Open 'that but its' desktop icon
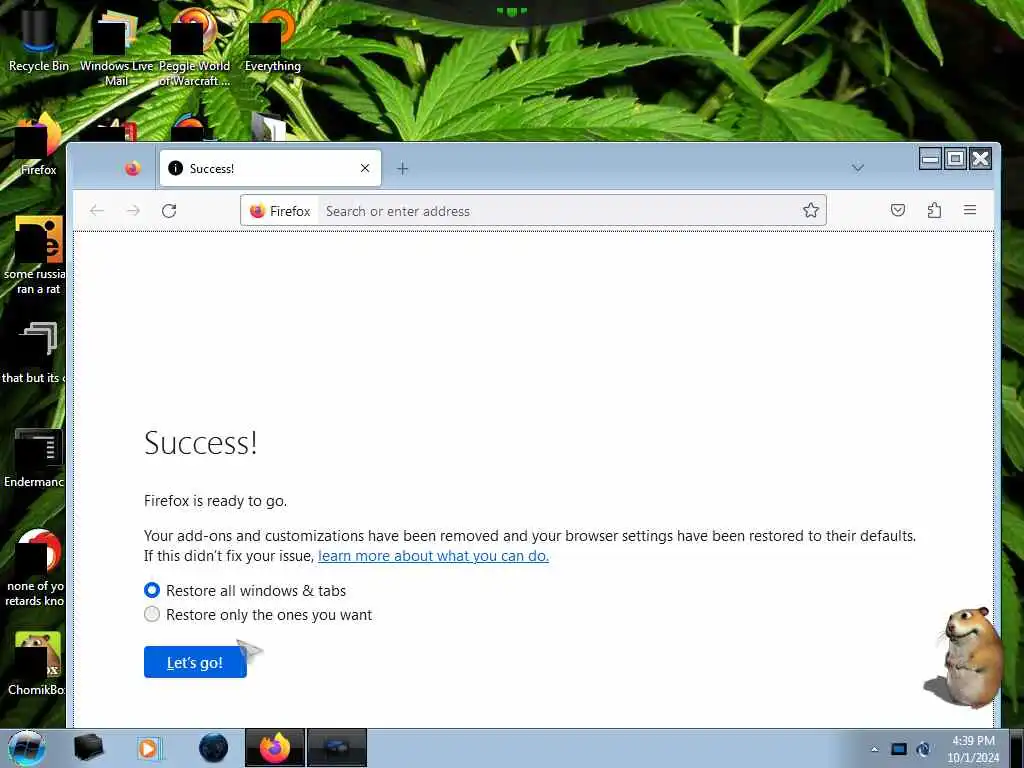Screen dimensions: 1024x768 tap(33, 353)
